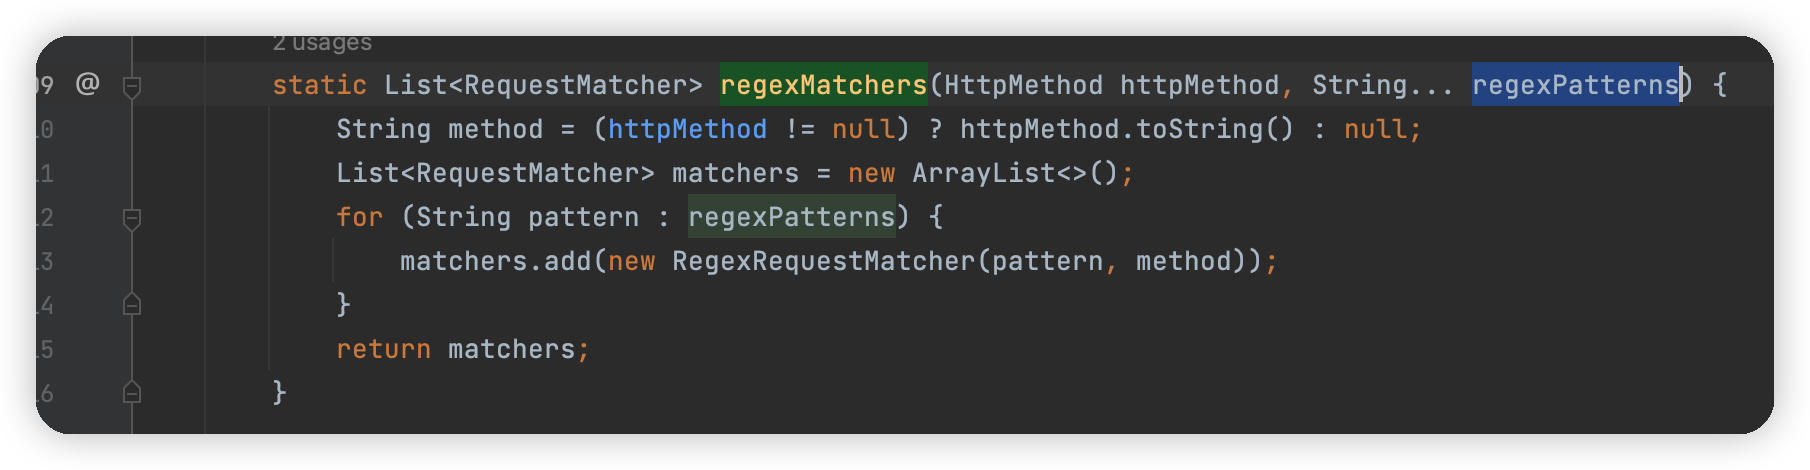Click the @ annotation gutter icon

(88, 83)
